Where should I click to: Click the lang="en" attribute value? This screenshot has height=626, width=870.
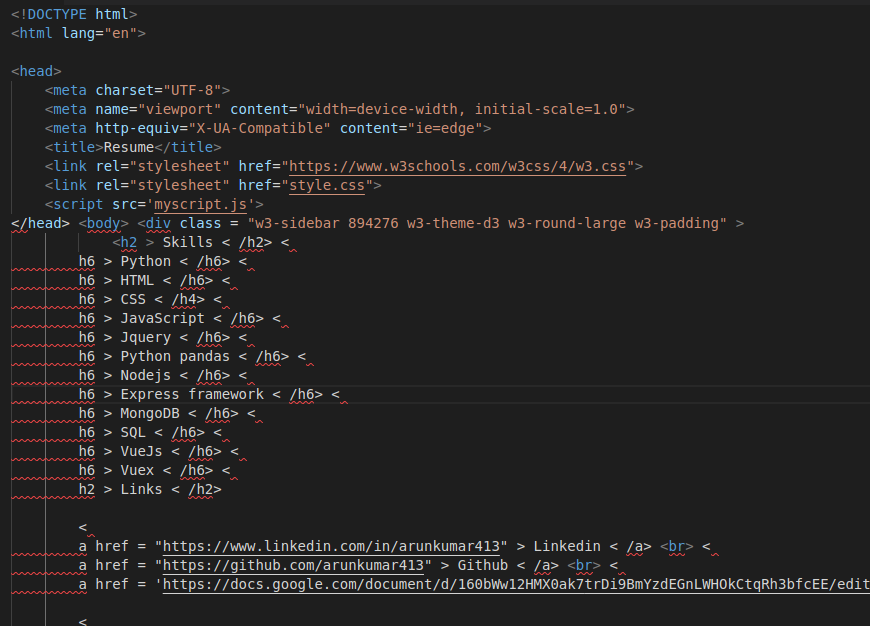coord(120,33)
